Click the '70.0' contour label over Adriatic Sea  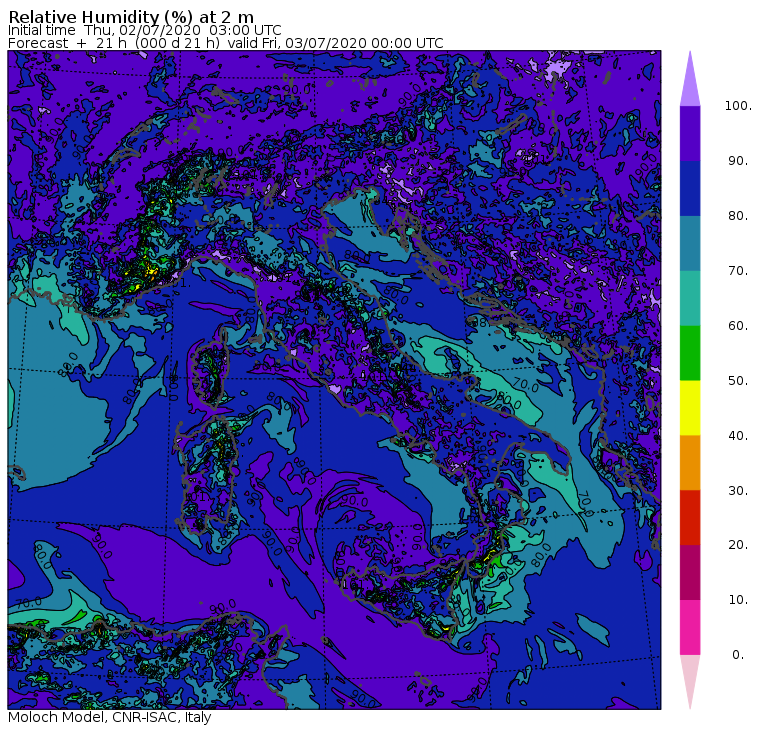525,385
